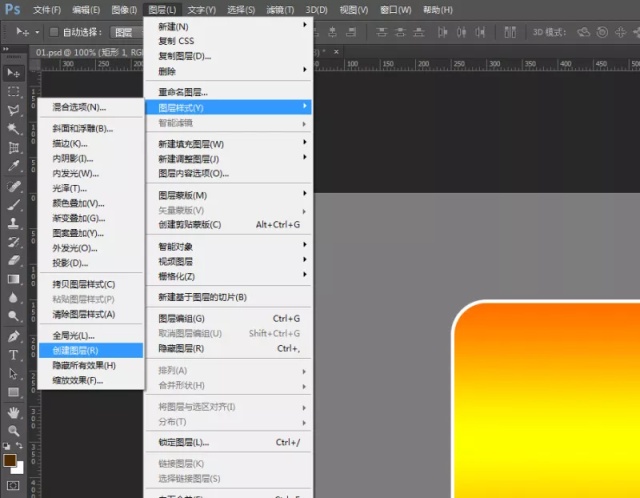Select the Pen tool
The height and width of the screenshot is (498, 640).
(13, 336)
